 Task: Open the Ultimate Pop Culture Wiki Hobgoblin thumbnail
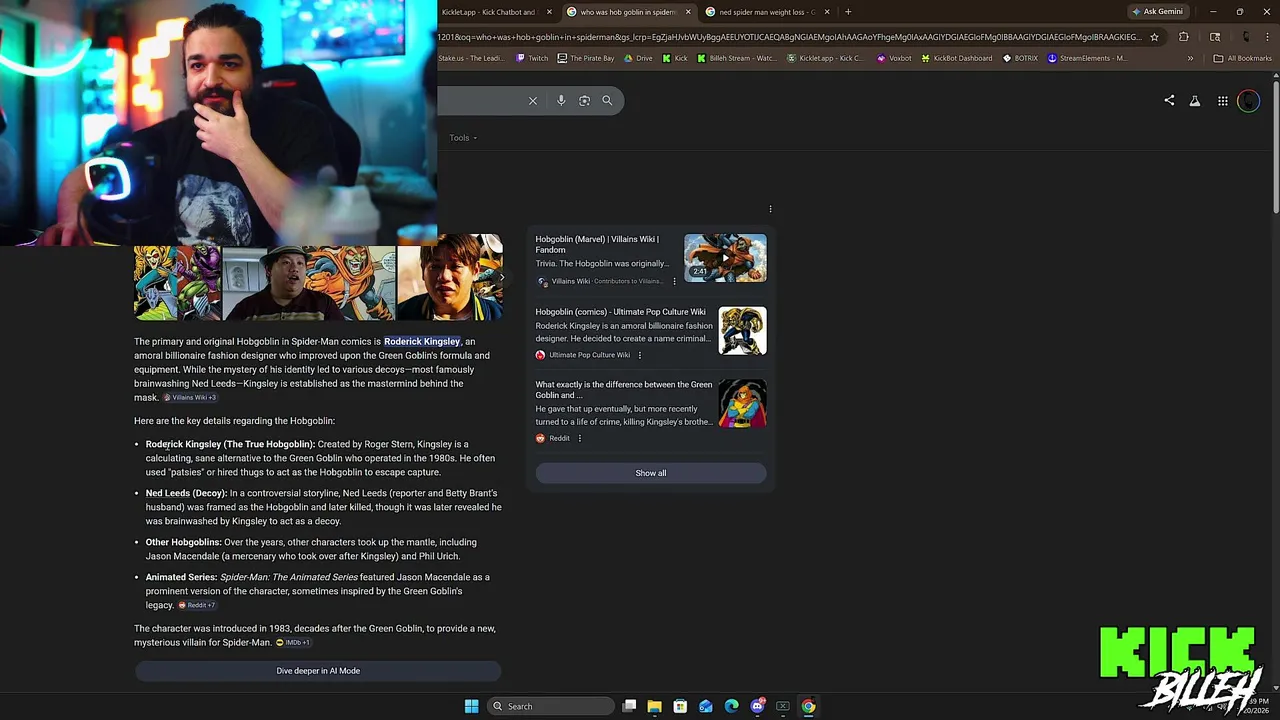(742, 331)
